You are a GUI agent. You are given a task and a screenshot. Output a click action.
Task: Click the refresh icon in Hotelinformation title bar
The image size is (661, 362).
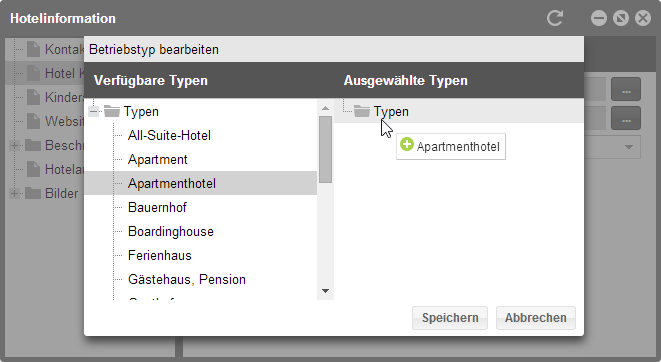555,18
